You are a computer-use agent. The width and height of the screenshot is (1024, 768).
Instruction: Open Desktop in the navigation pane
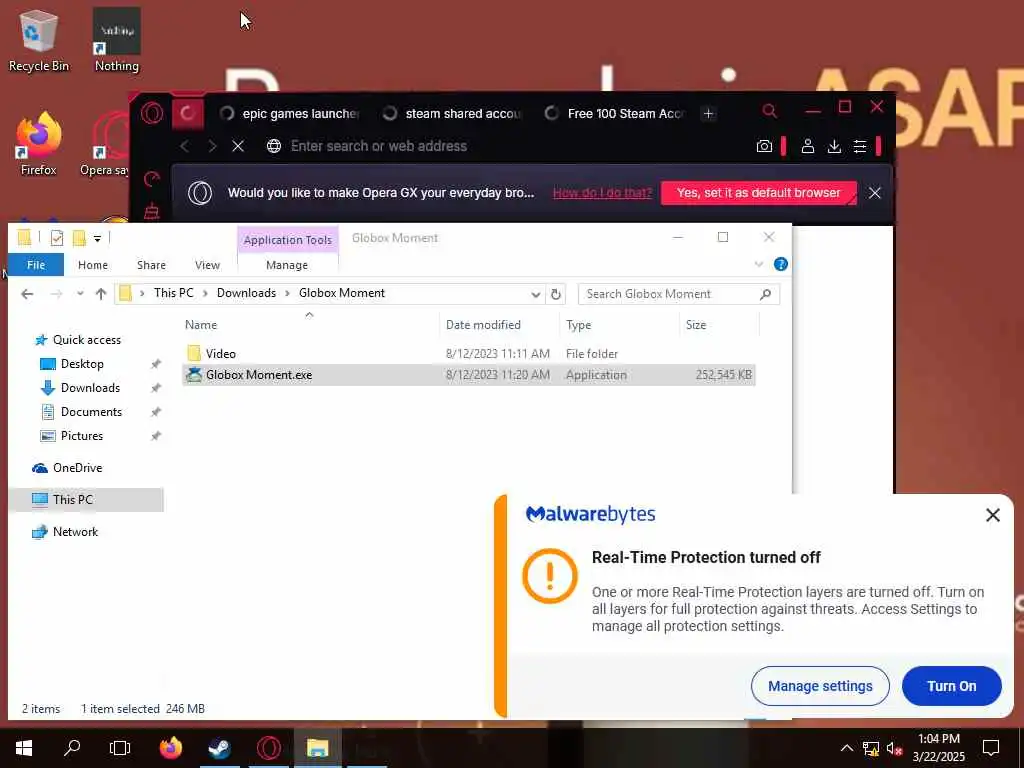pyautogui.click(x=82, y=364)
